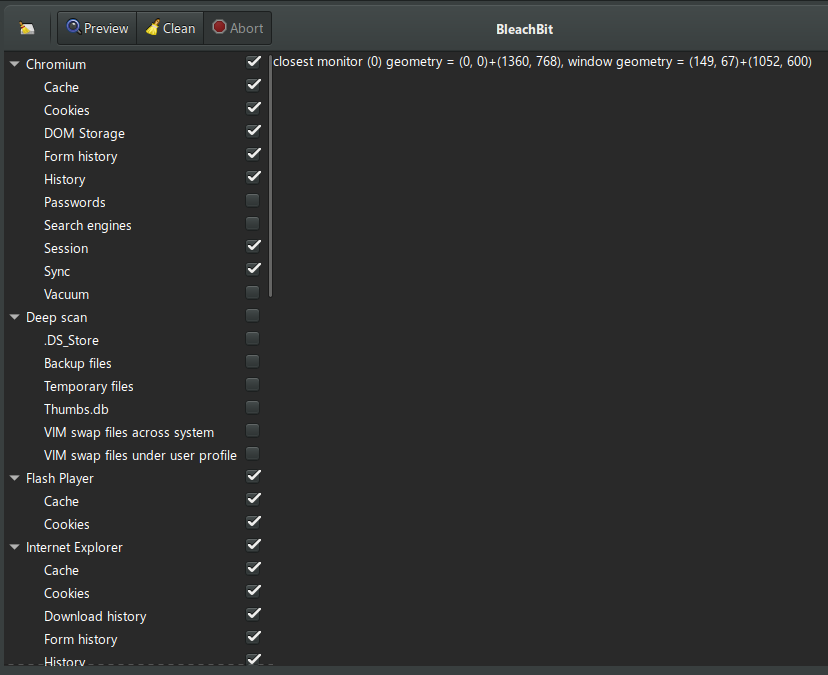828x675 pixels.
Task: Select the Vacuum row label
Action: tap(67, 295)
